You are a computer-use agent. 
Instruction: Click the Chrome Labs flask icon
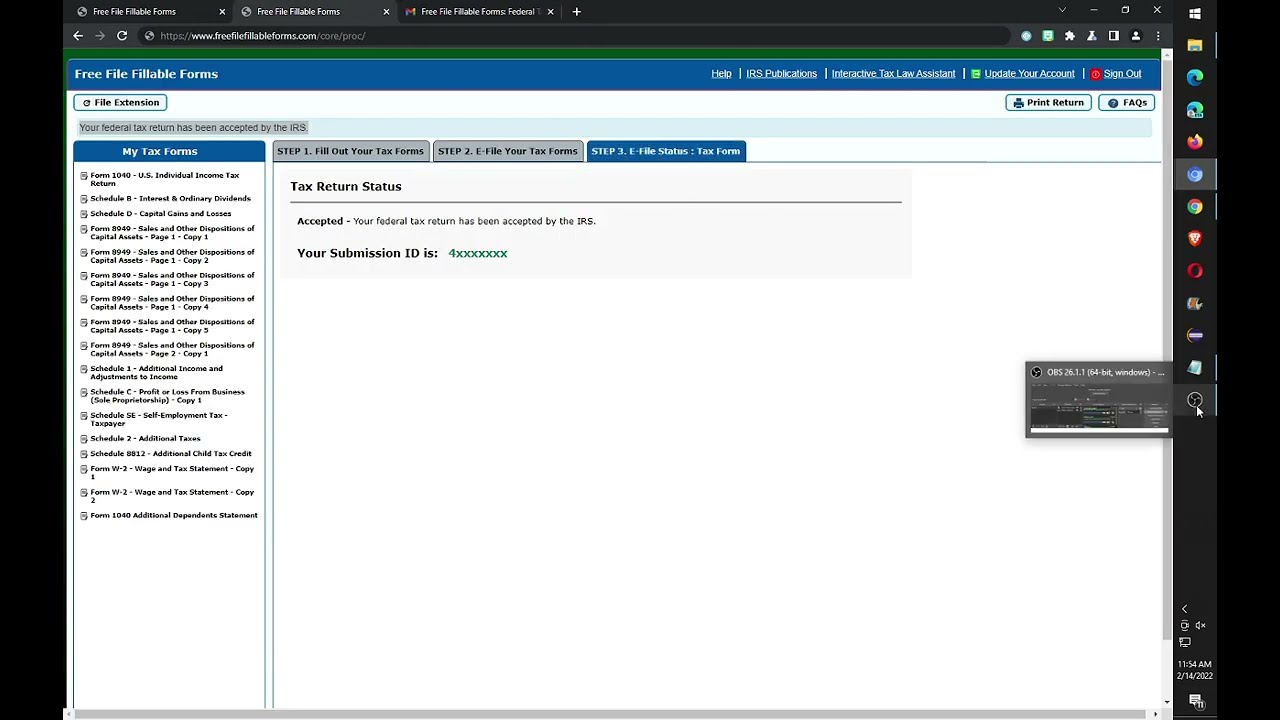click(x=1092, y=36)
